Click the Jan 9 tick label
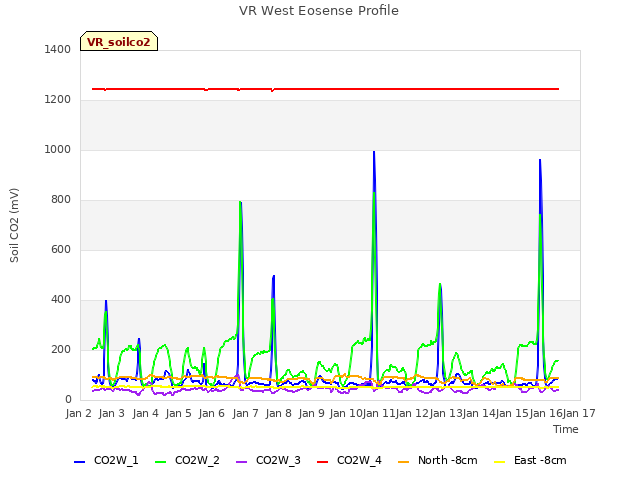Screen dimensions: 640x480 [311, 413]
